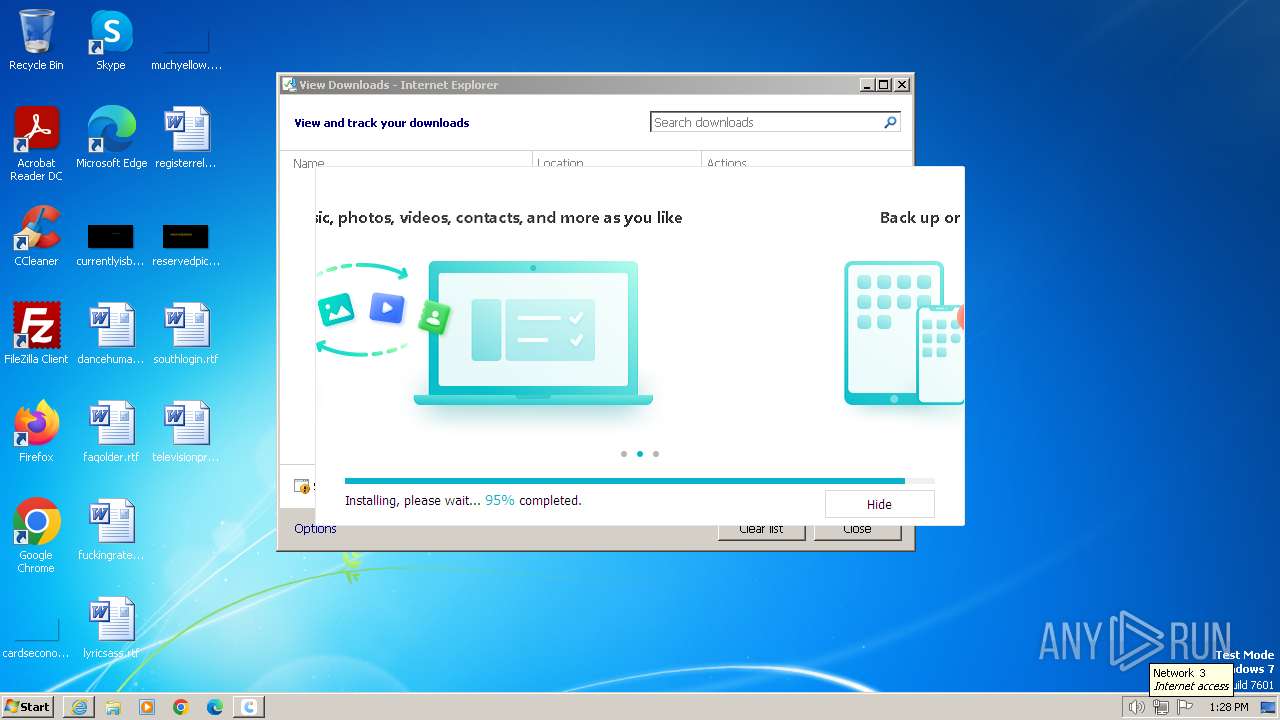
Task: Select the faqolder.rtf document icon
Action: point(111,431)
